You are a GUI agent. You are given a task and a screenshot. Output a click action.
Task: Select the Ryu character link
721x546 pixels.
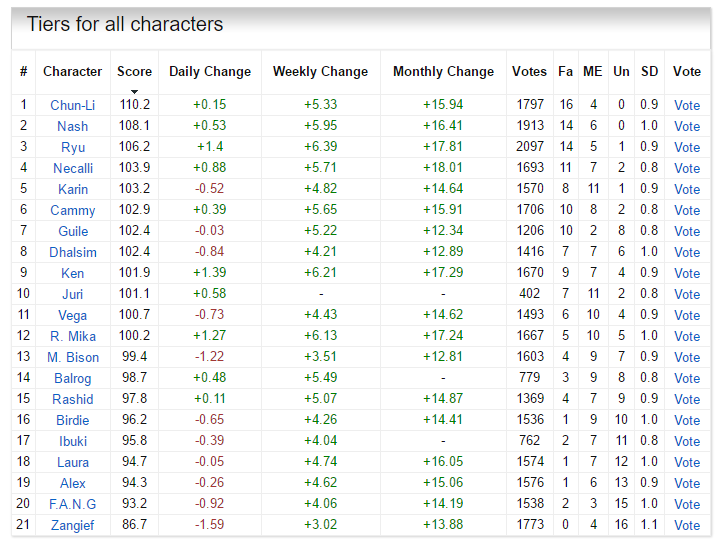(x=72, y=147)
